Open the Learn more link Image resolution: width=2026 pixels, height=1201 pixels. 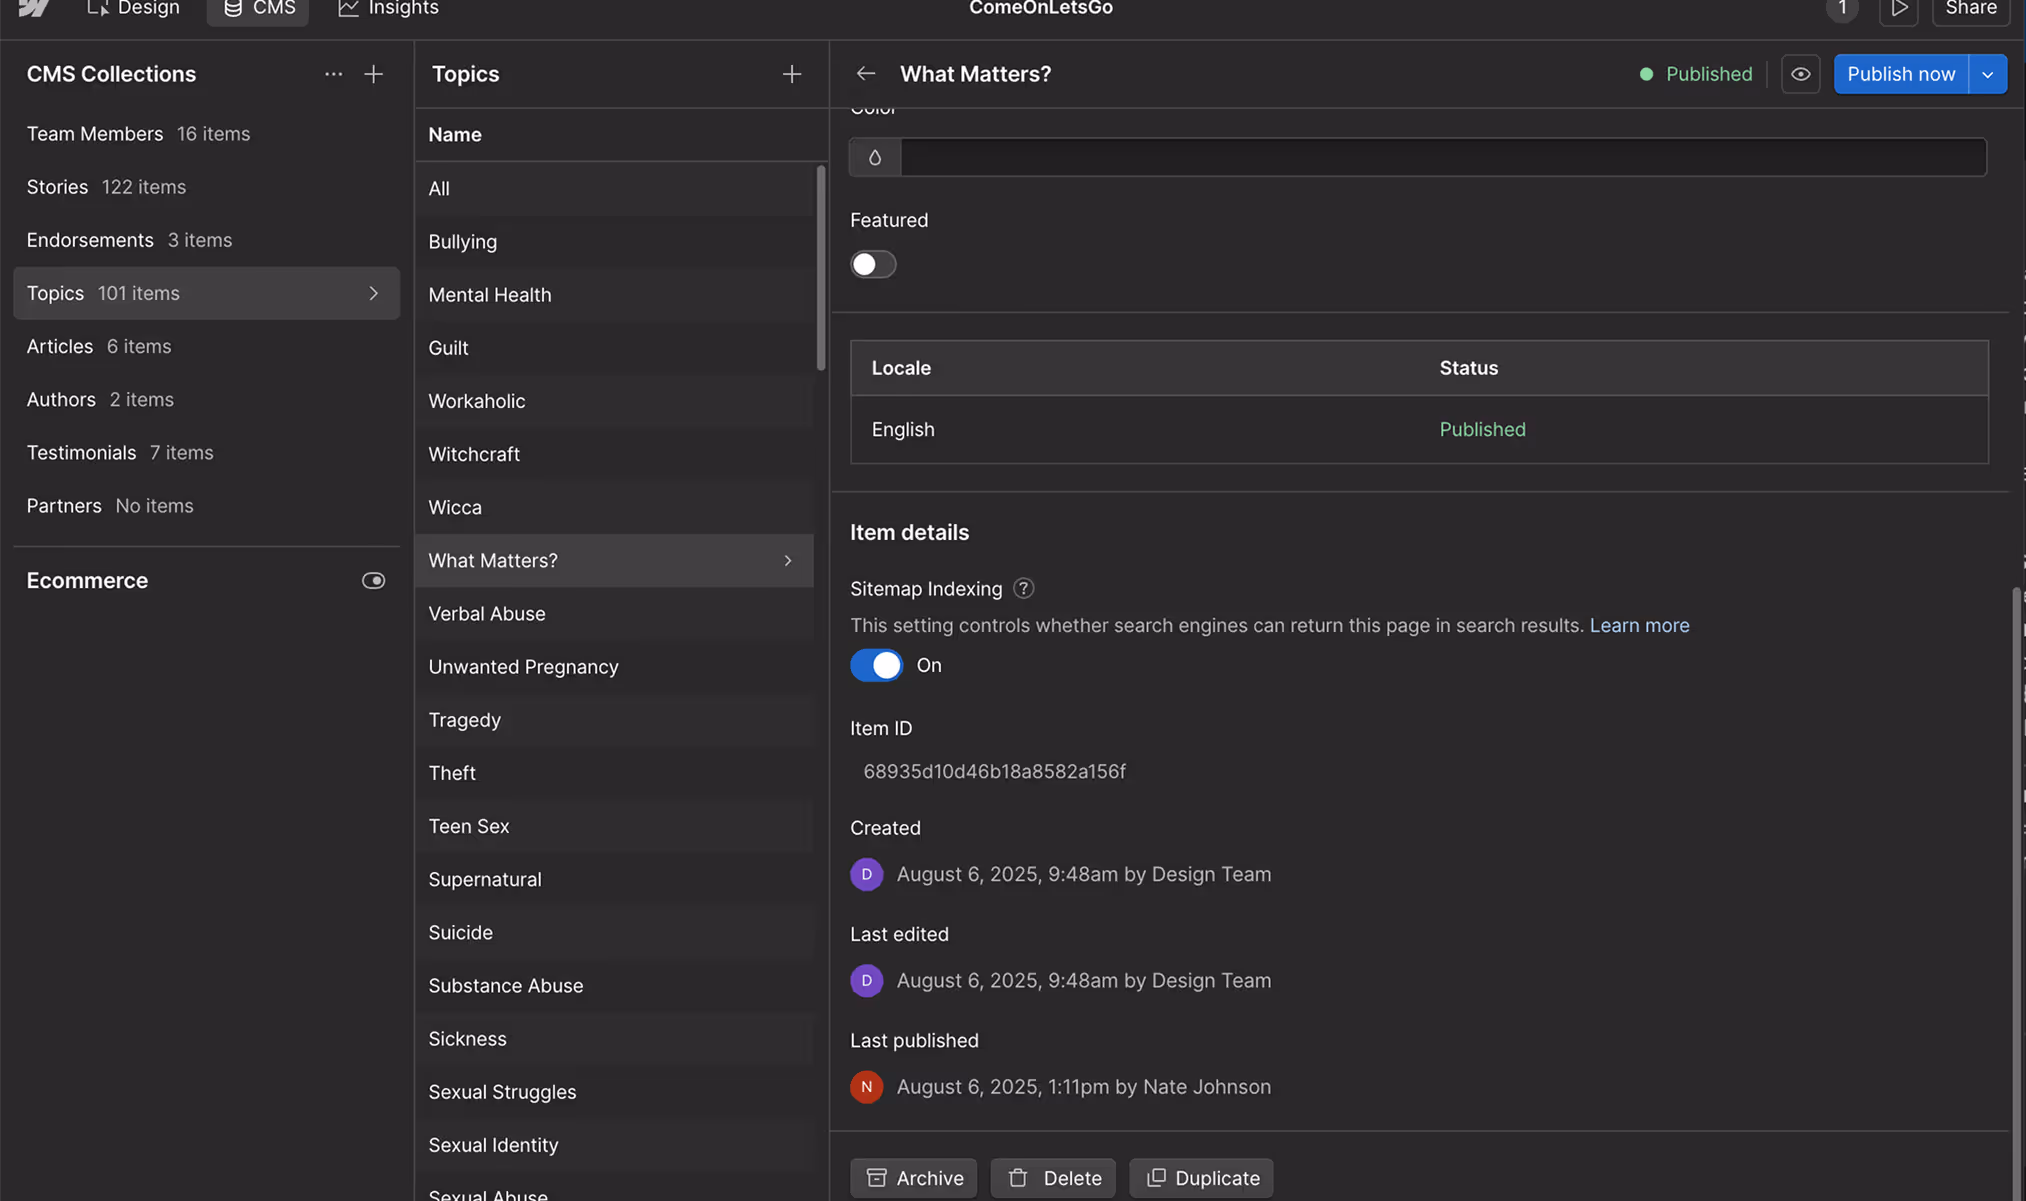1639,626
